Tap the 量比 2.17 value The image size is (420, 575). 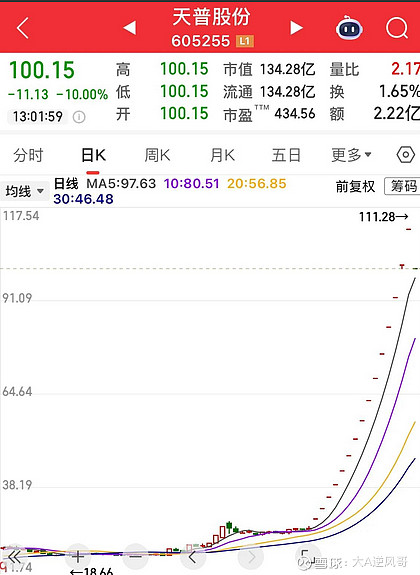[x=405, y=69]
